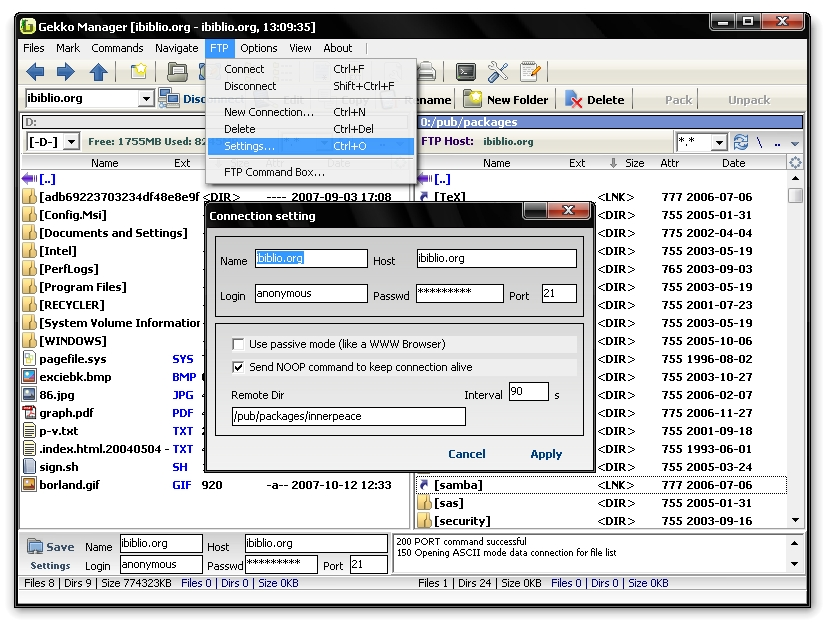This screenshot has height=622, width=826.
Task: Click the Settings link at bottom left
Action: tap(50, 566)
